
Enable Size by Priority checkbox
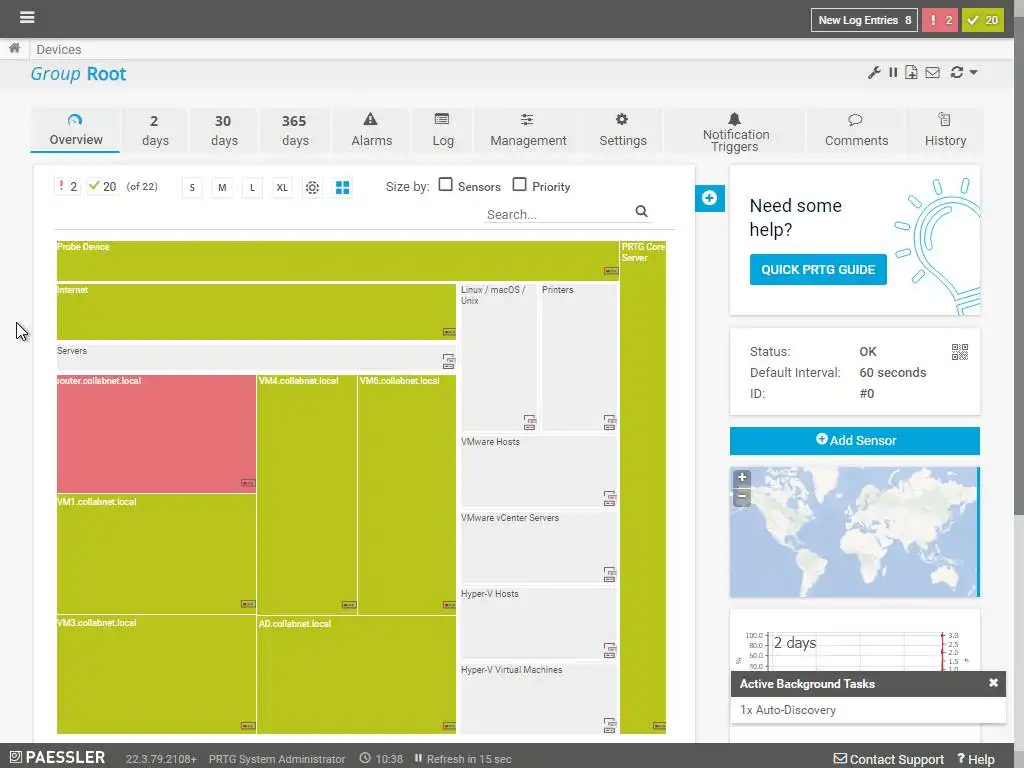(519, 185)
